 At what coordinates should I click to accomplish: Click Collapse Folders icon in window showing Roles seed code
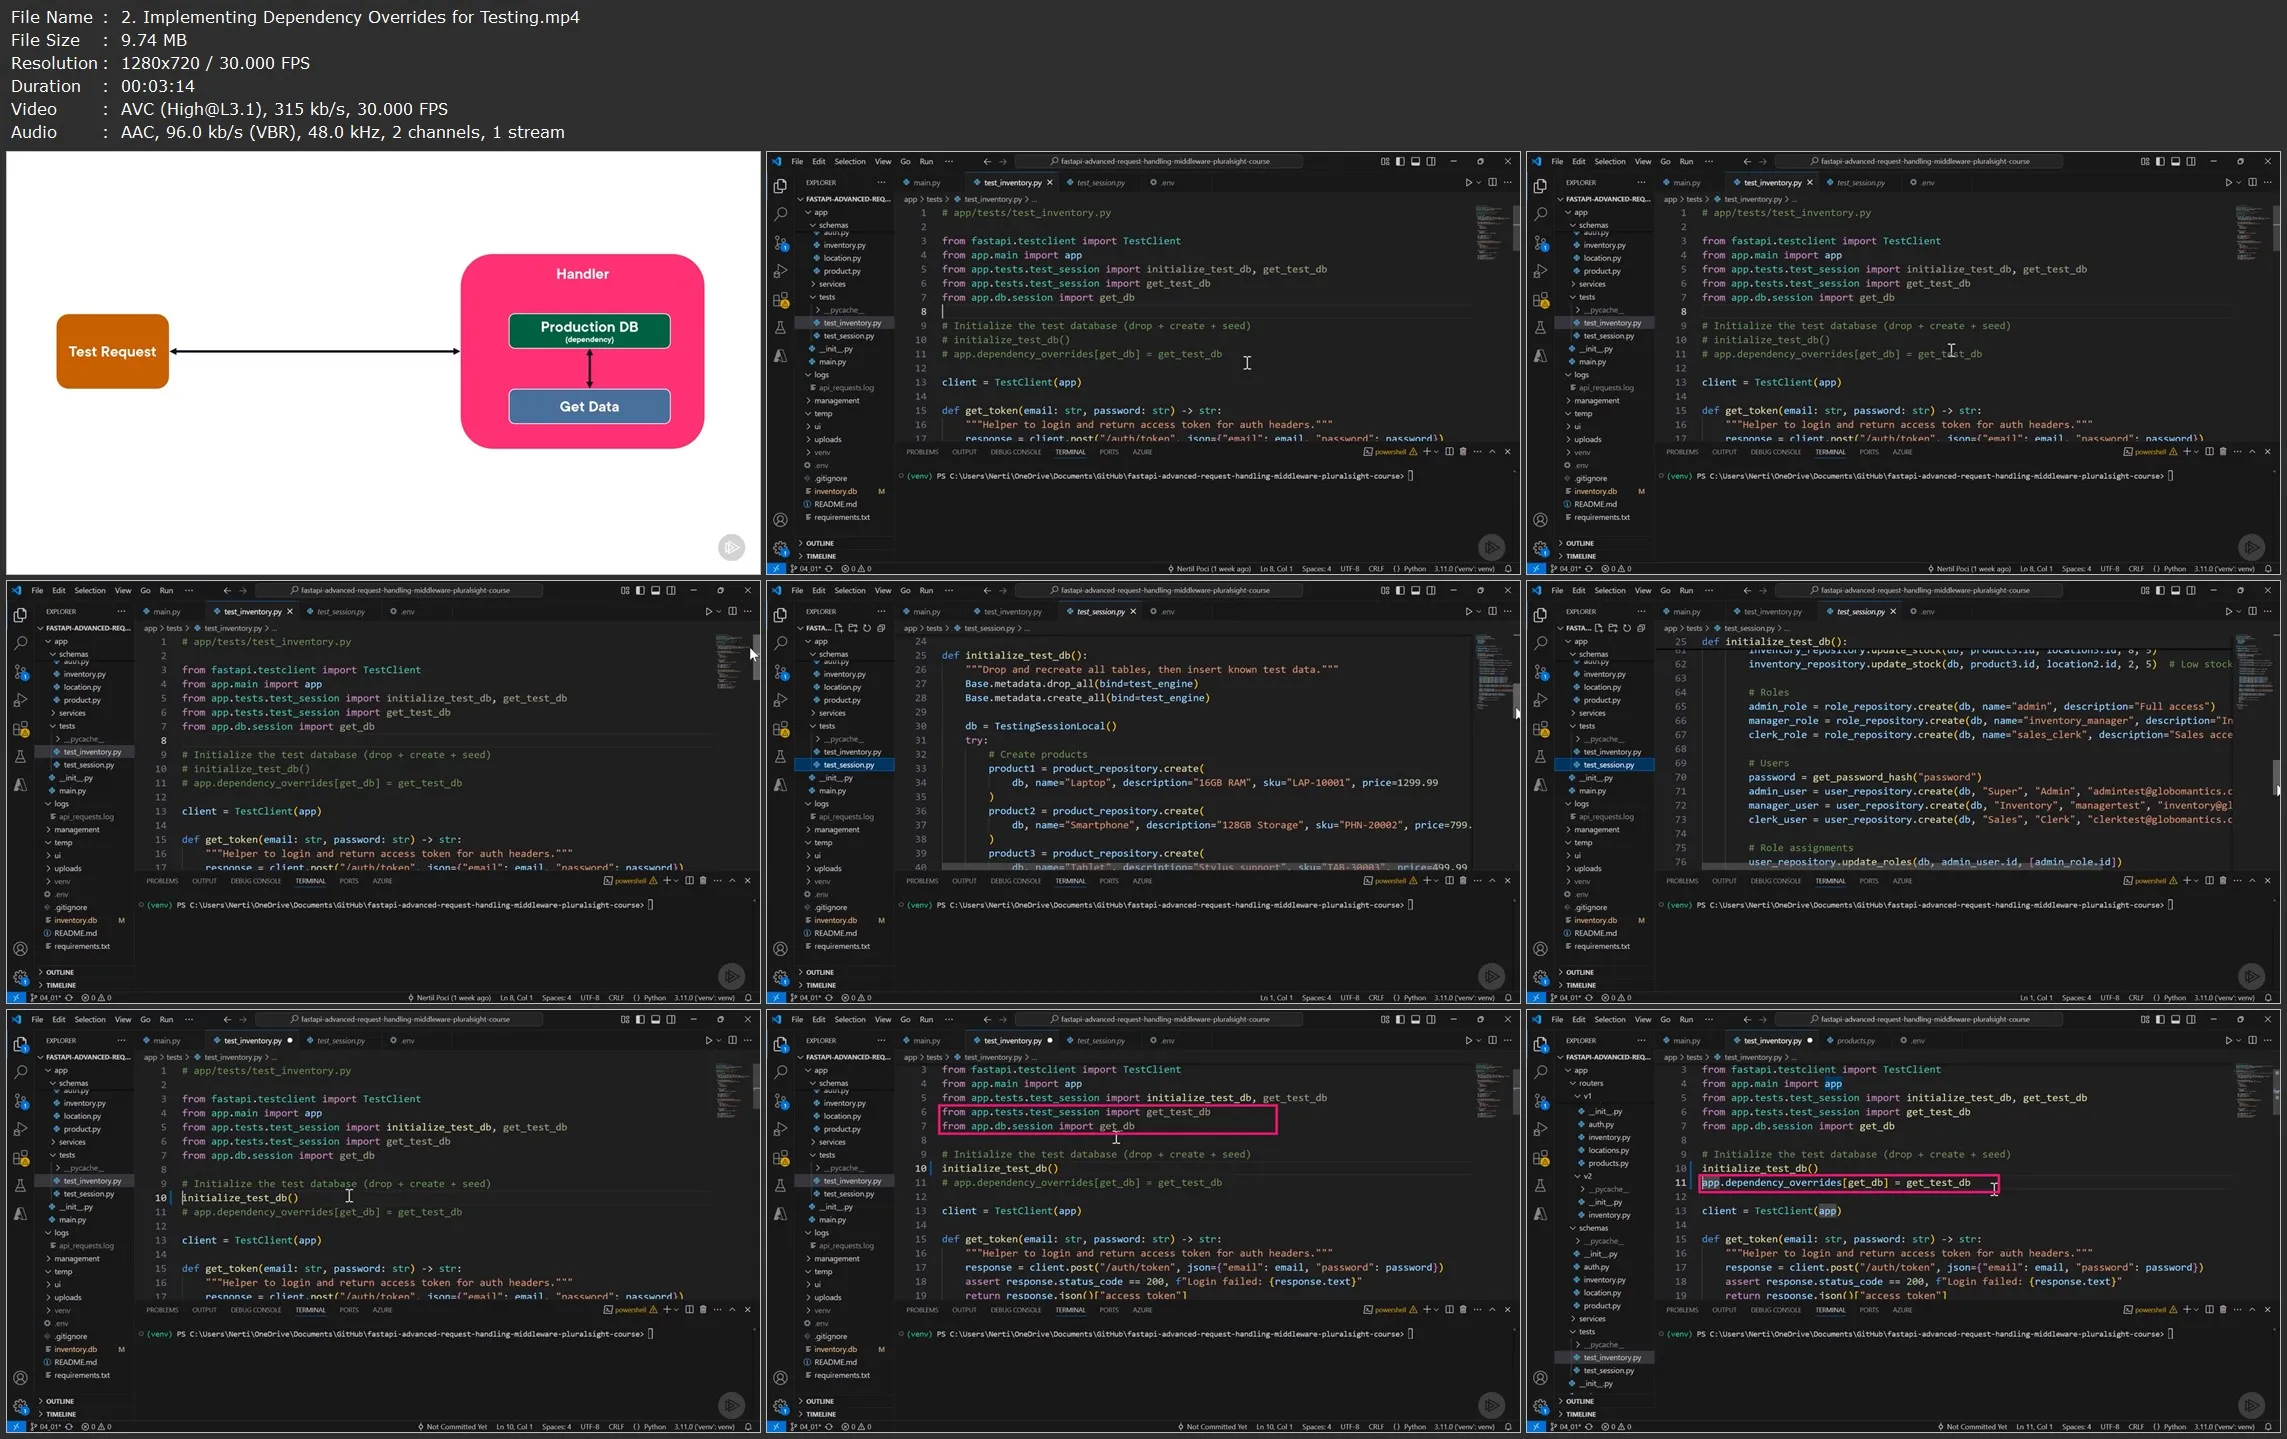click(1641, 628)
